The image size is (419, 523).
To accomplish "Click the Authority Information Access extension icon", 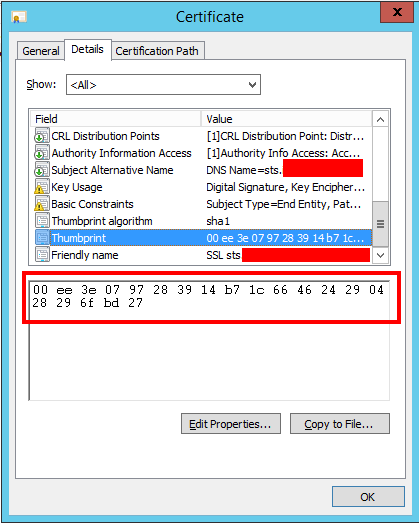I will [42, 153].
